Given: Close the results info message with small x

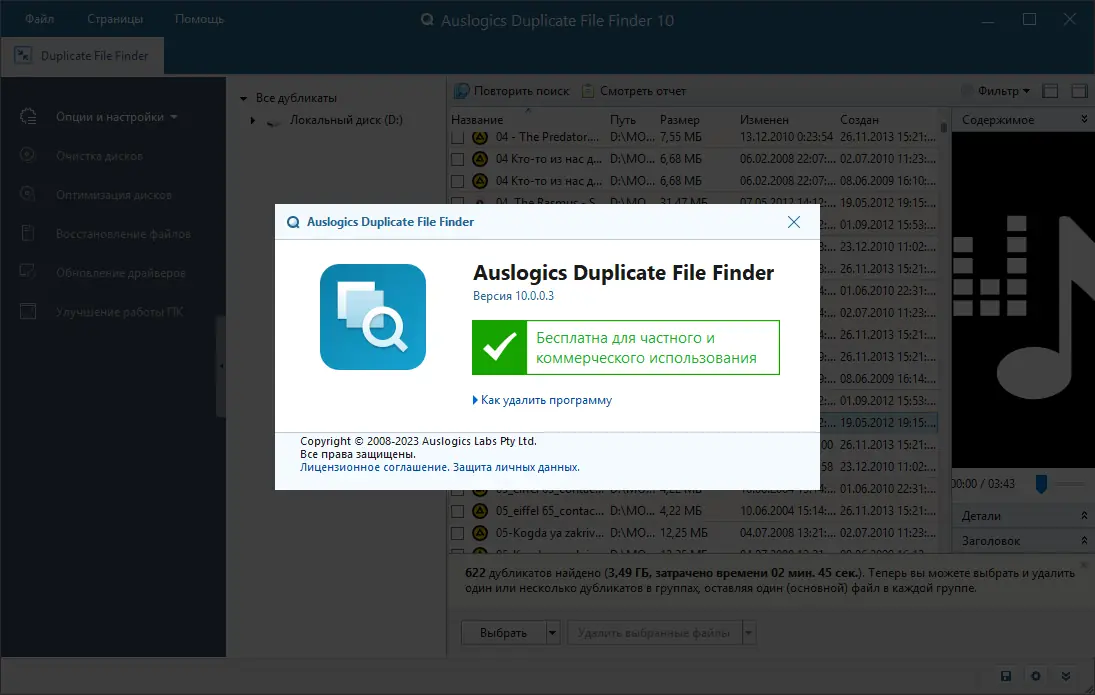Looking at the screenshot, I should tap(1084, 564).
